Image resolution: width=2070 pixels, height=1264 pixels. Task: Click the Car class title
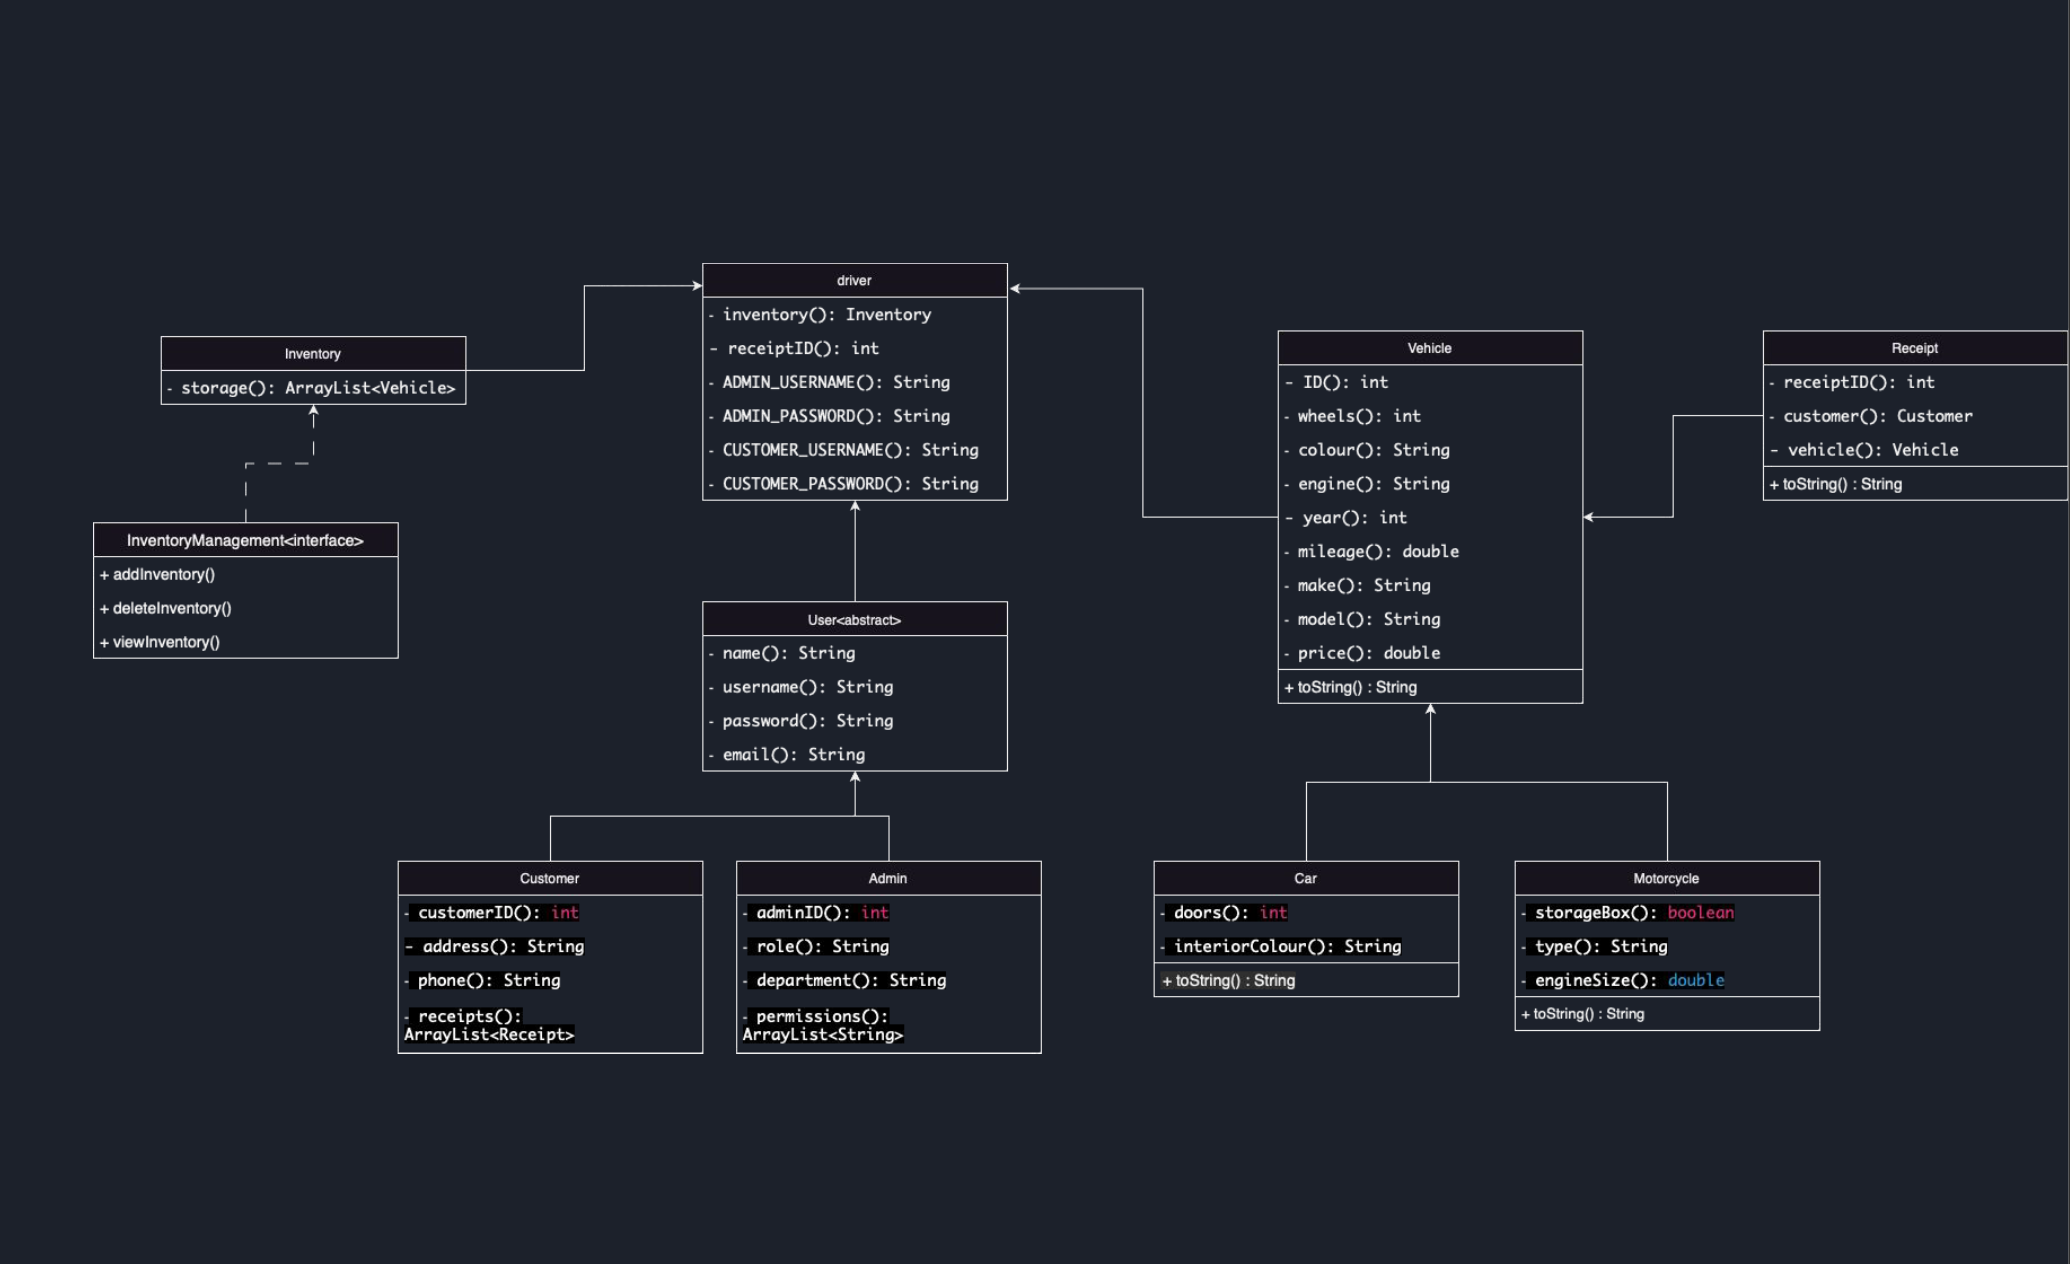[1306, 878]
